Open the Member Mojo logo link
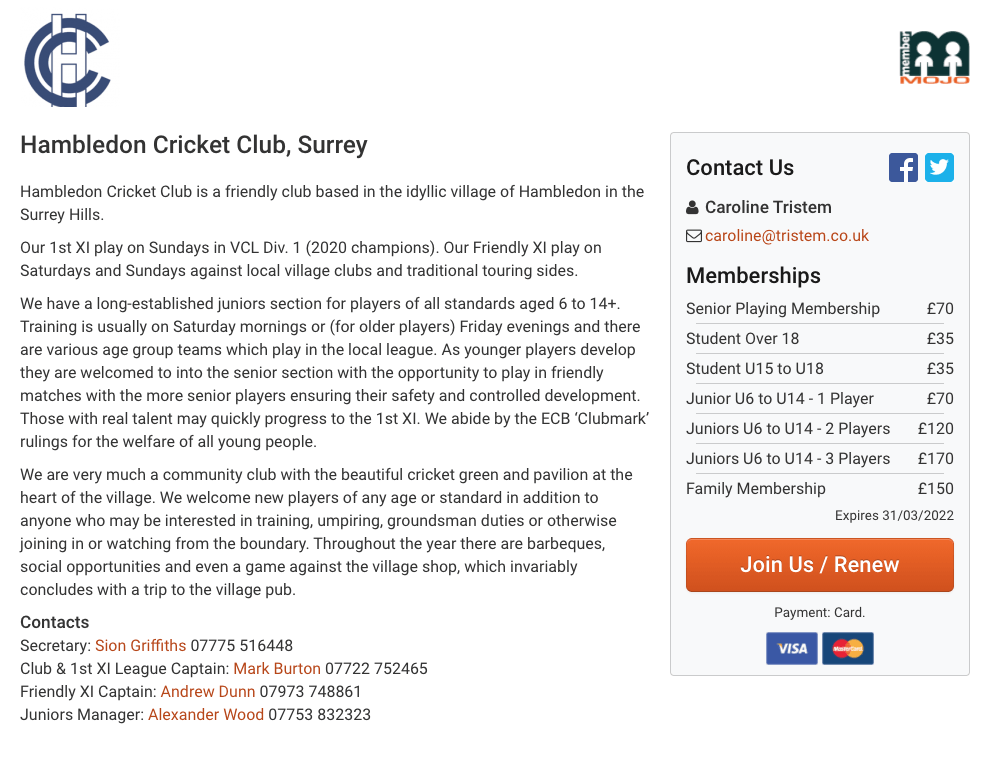This screenshot has width=986, height=768. tap(934, 58)
